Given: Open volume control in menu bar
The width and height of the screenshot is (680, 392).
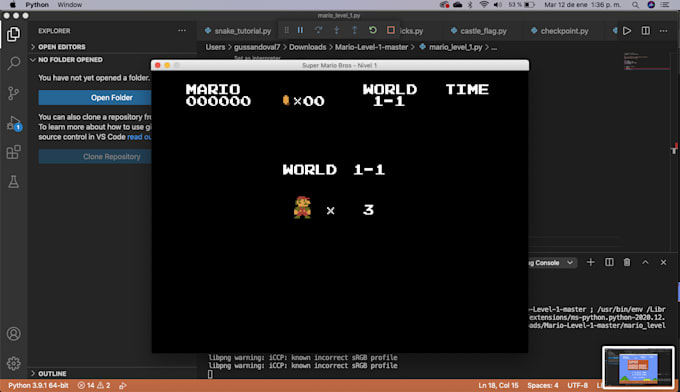Looking at the screenshot, I should 498,5.
